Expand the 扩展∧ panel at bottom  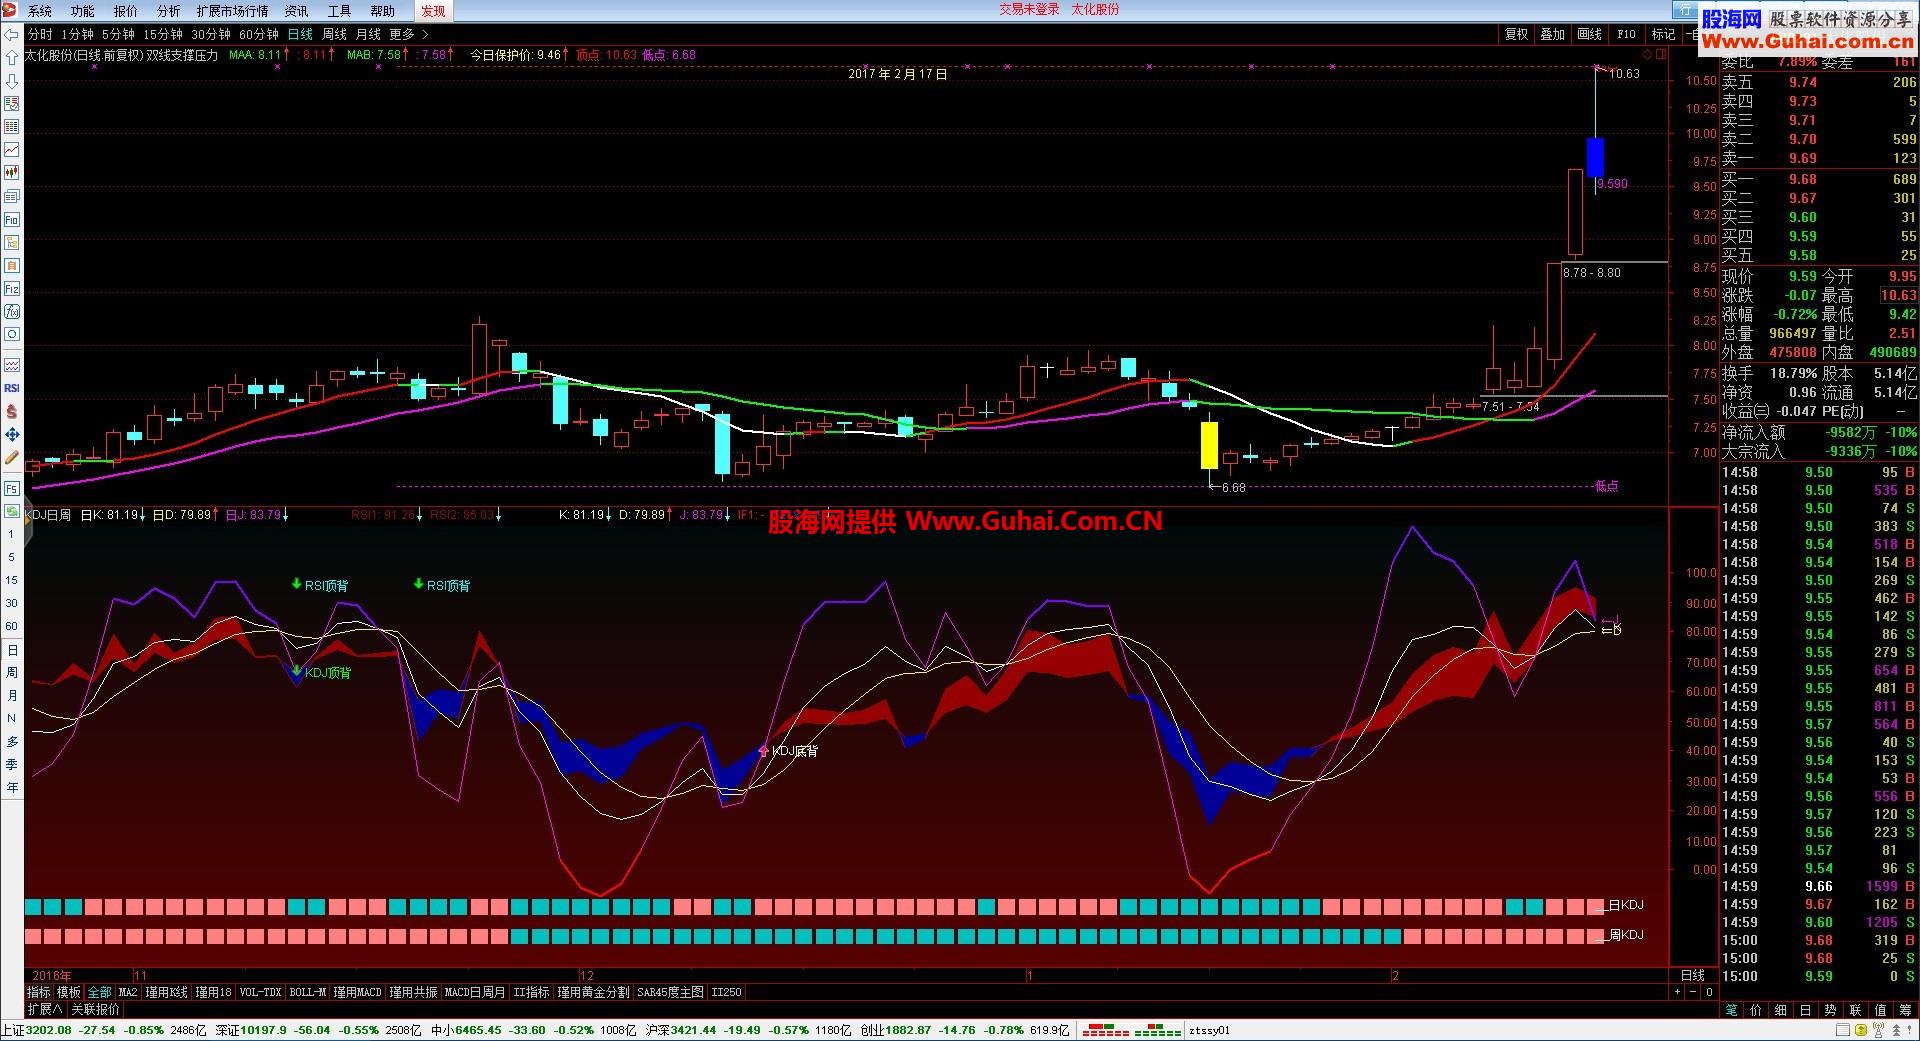(x=44, y=1010)
